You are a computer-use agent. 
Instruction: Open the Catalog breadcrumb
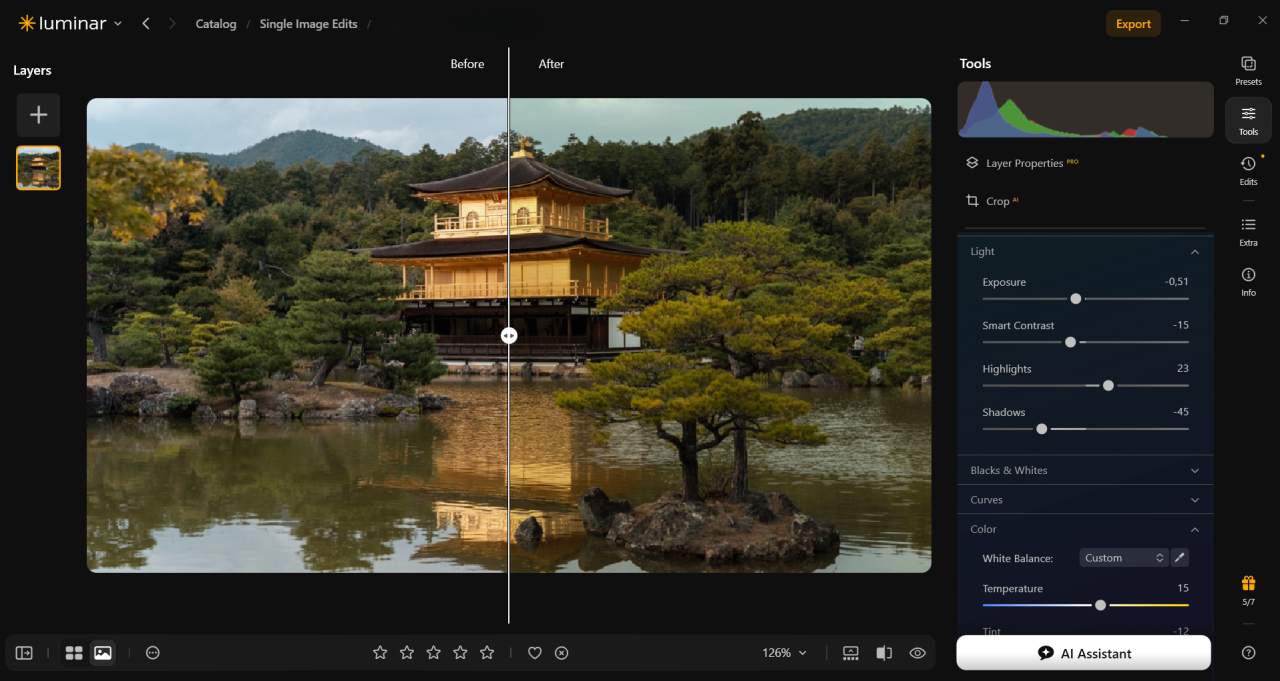[x=216, y=24]
